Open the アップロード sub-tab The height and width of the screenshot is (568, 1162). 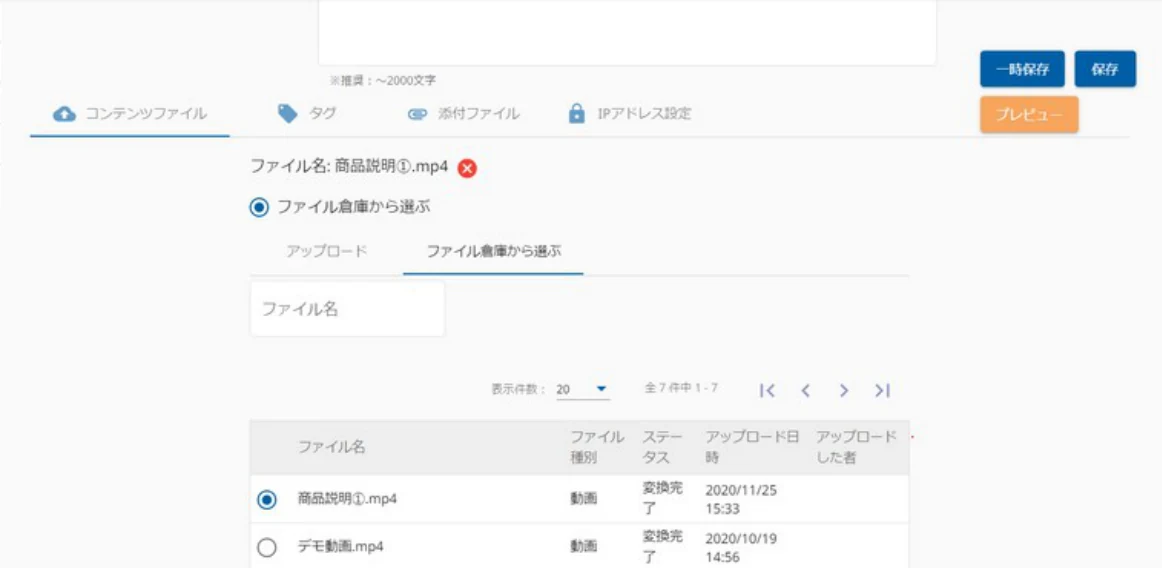(x=327, y=251)
